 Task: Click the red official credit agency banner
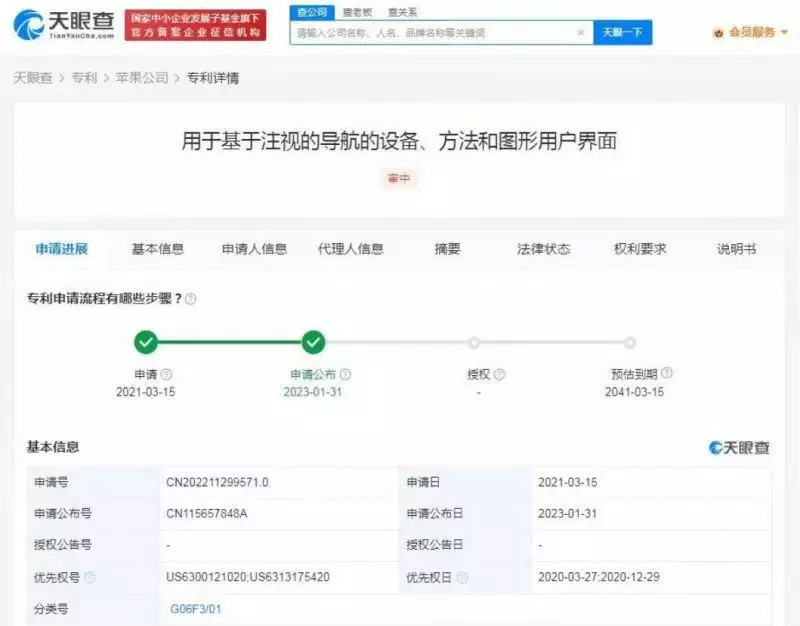point(195,25)
